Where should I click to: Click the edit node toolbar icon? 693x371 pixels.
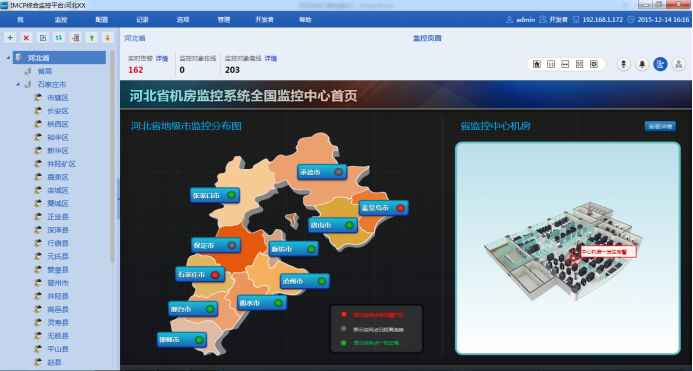pos(42,38)
